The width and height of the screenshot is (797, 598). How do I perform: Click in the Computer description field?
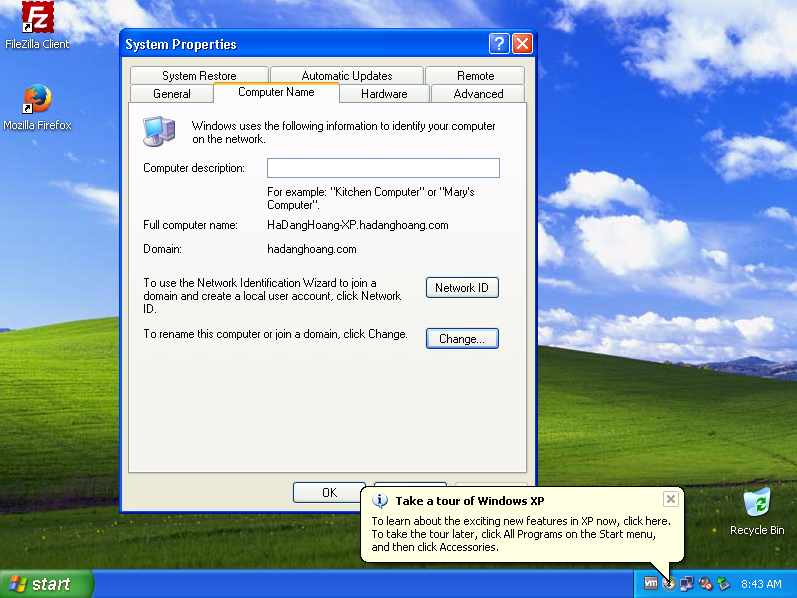[383, 168]
